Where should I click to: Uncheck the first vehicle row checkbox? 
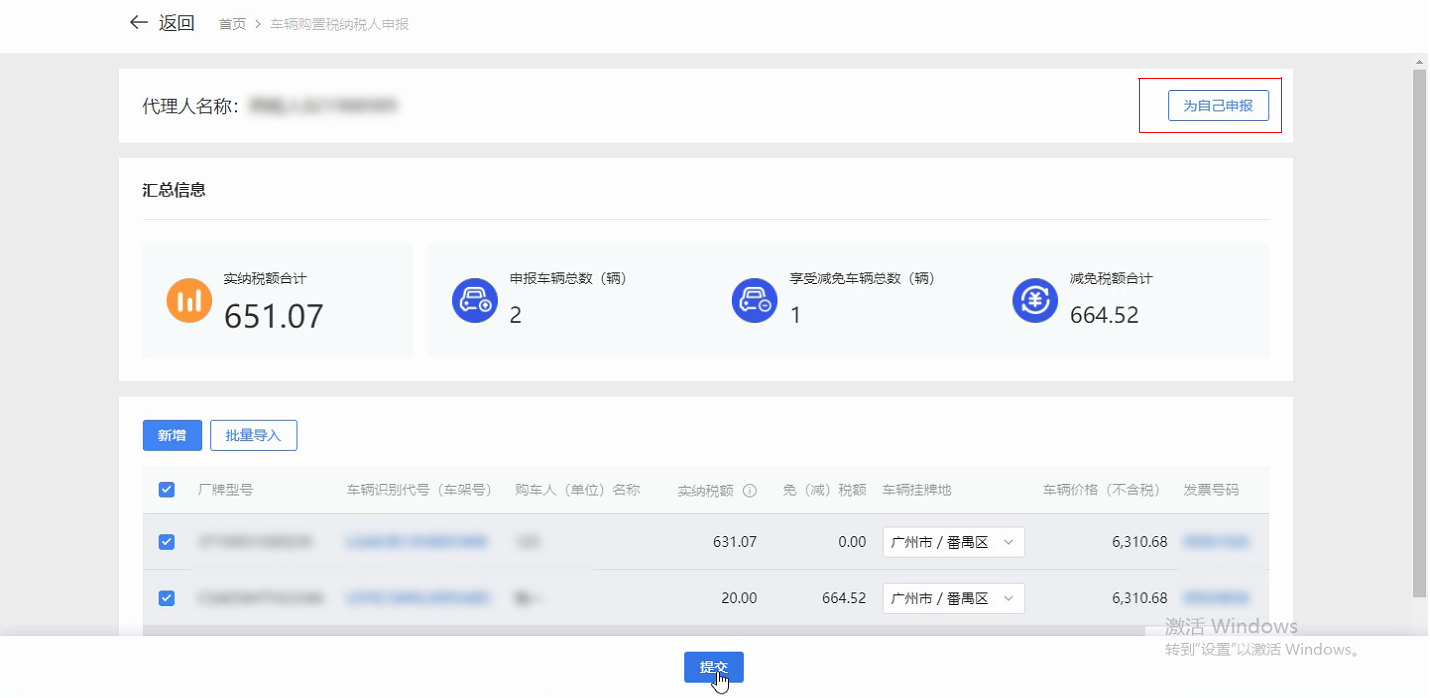point(167,542)
